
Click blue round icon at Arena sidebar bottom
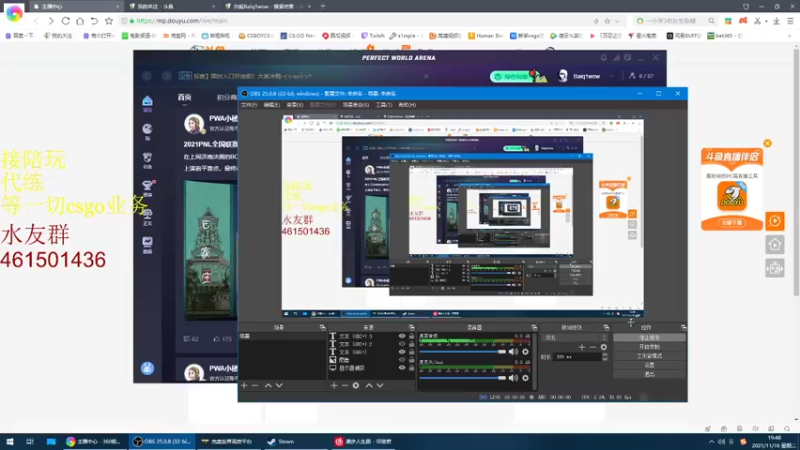(x=147, y=368)
